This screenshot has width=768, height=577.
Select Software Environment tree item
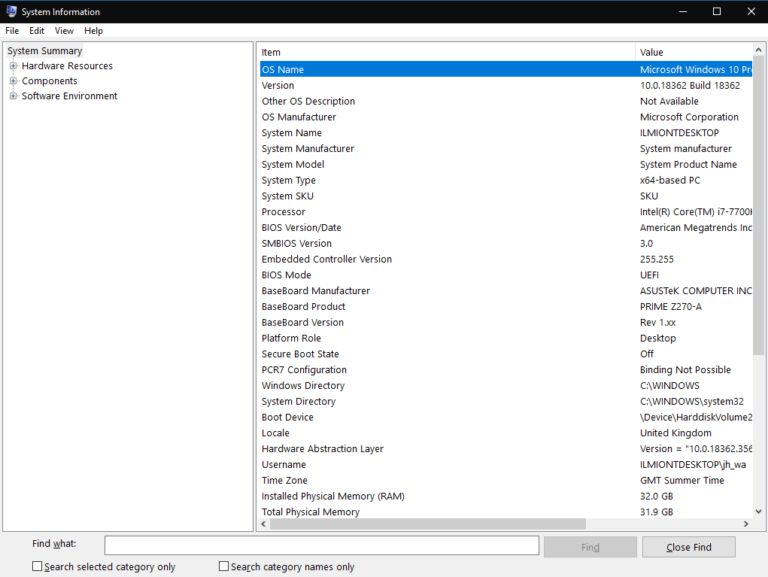(70, 96)
